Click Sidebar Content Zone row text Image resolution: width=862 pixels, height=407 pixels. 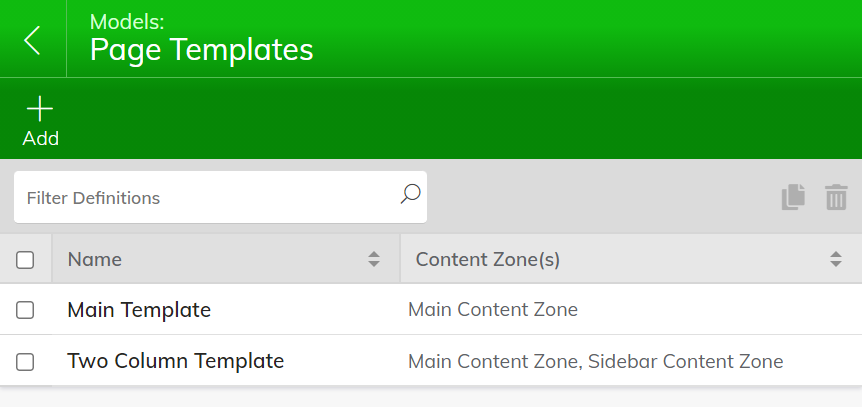686,361
